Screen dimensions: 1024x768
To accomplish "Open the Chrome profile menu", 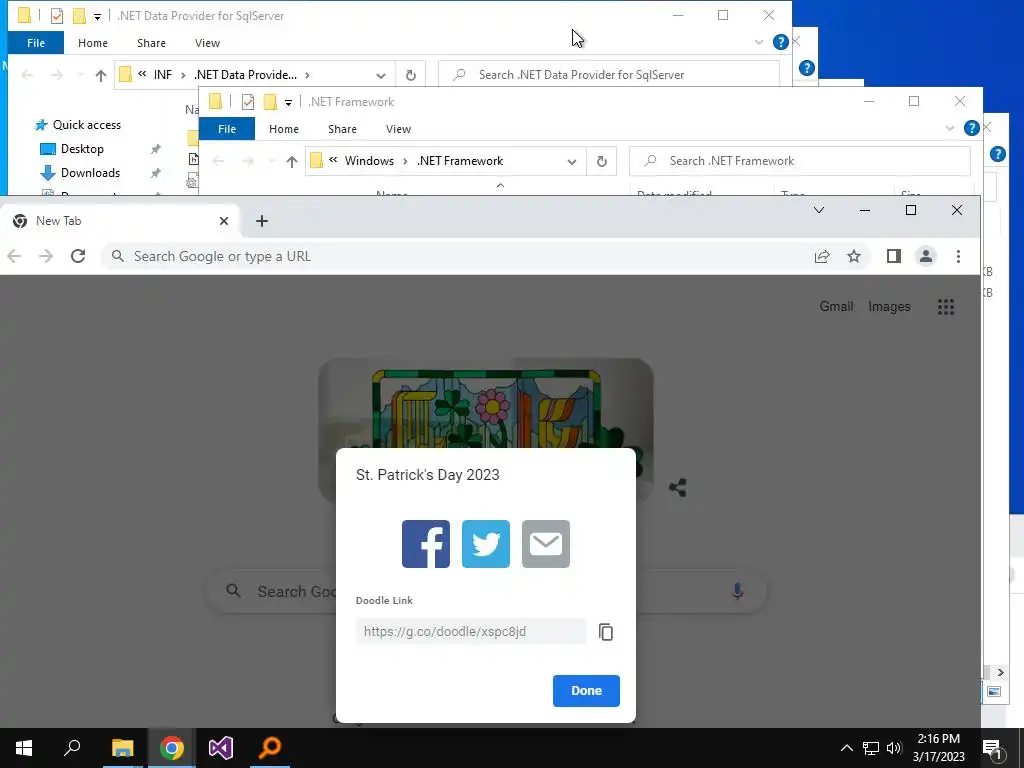I will pos(925,257).
